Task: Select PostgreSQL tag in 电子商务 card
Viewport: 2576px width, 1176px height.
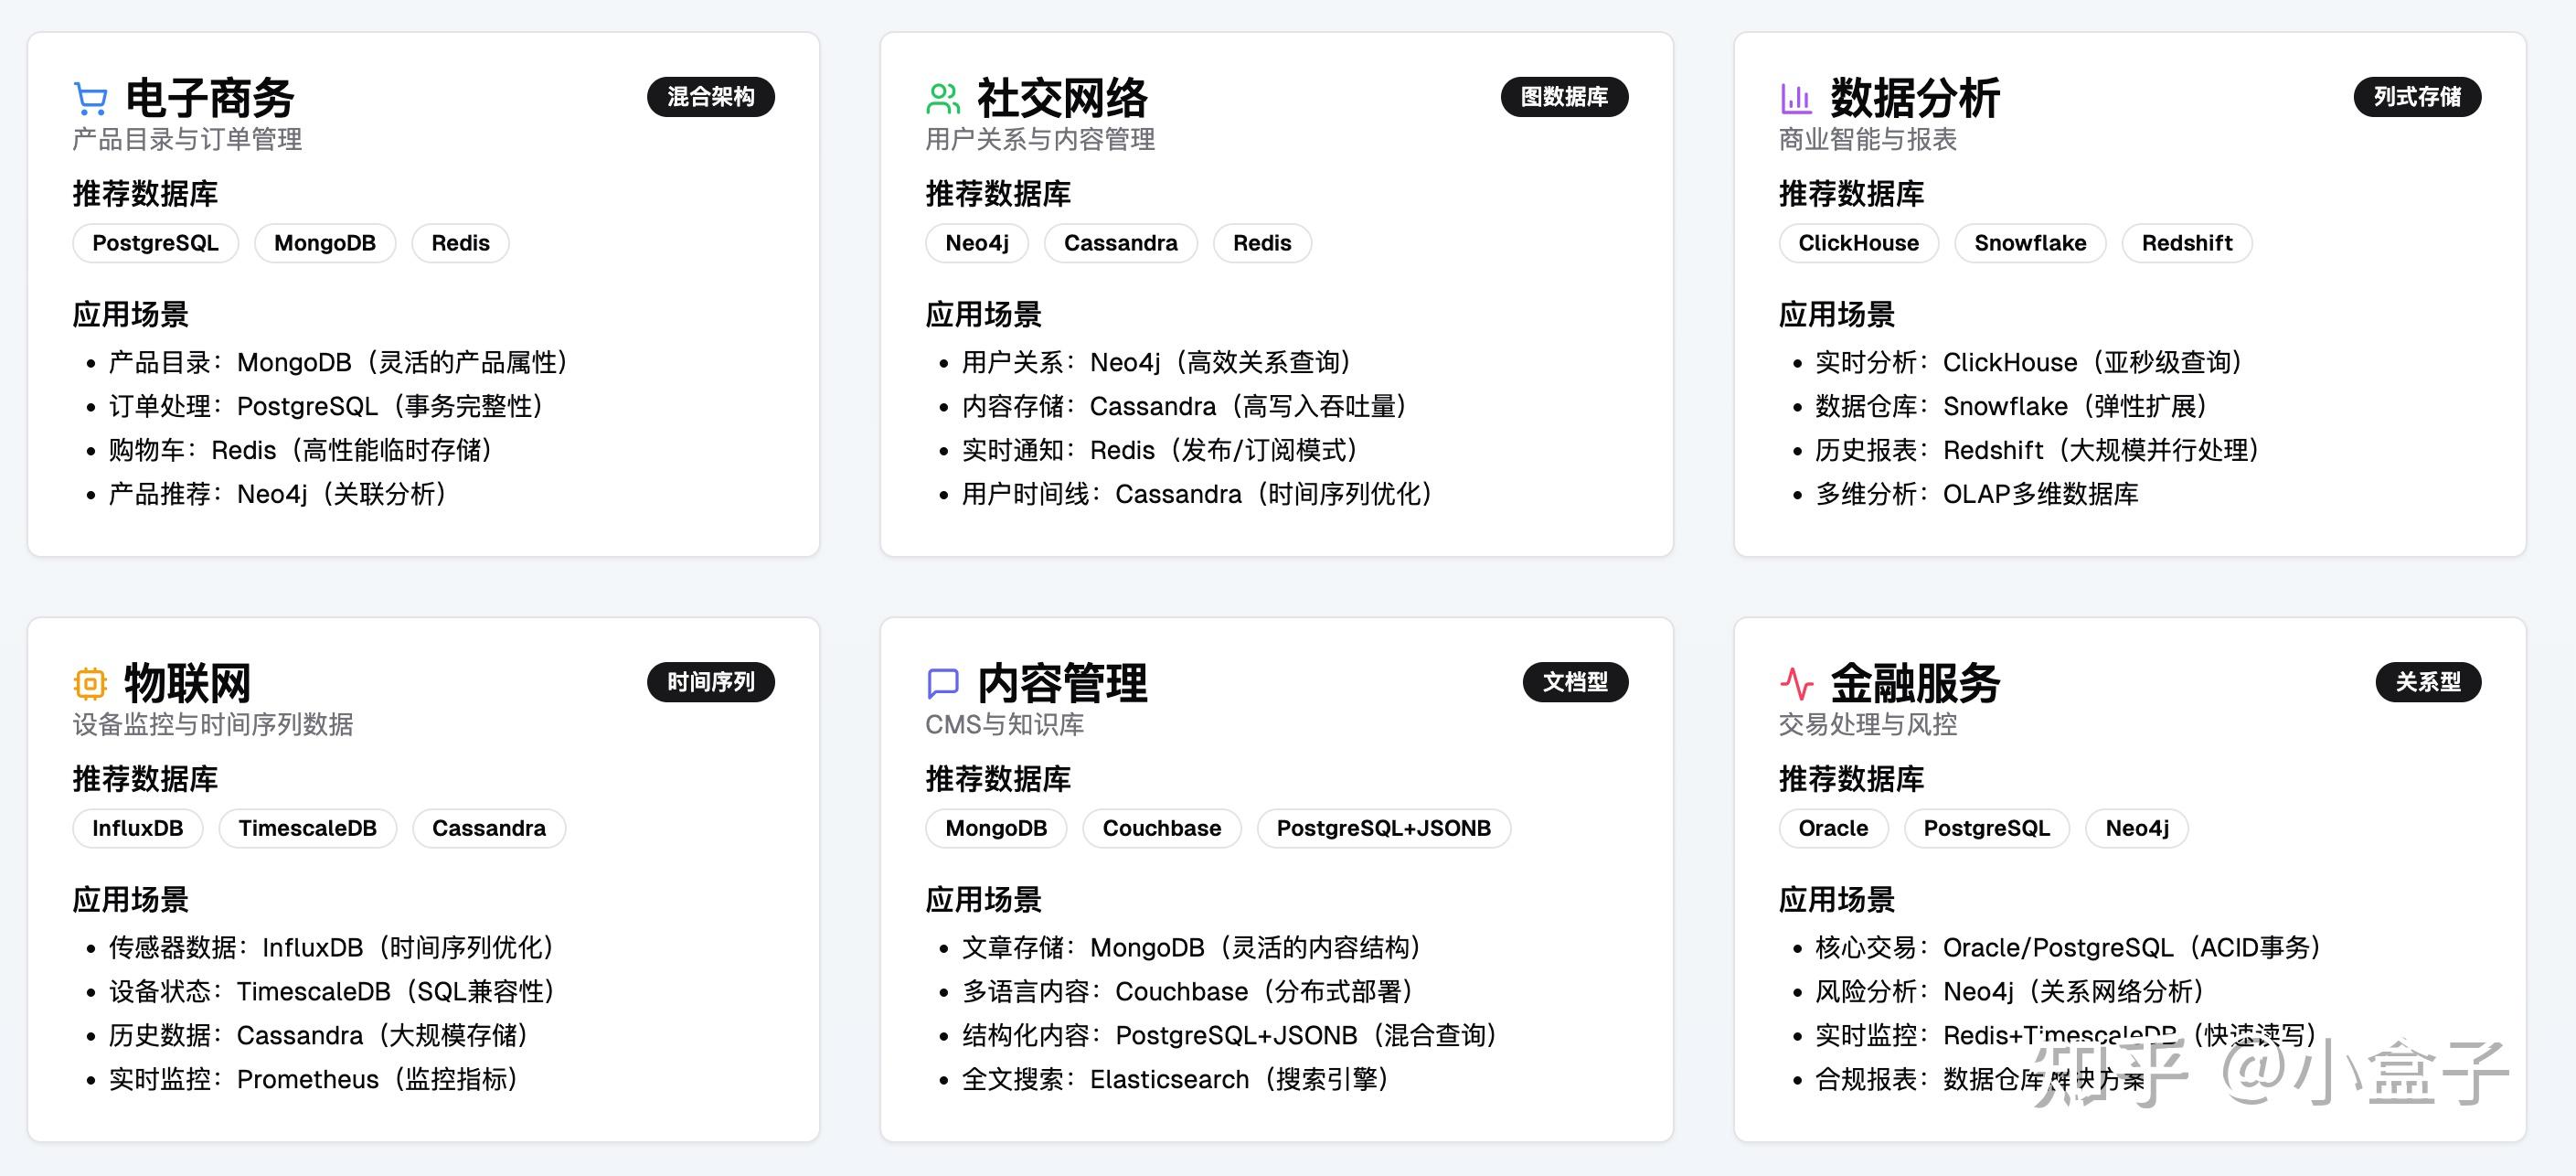Action: point(155,243)
